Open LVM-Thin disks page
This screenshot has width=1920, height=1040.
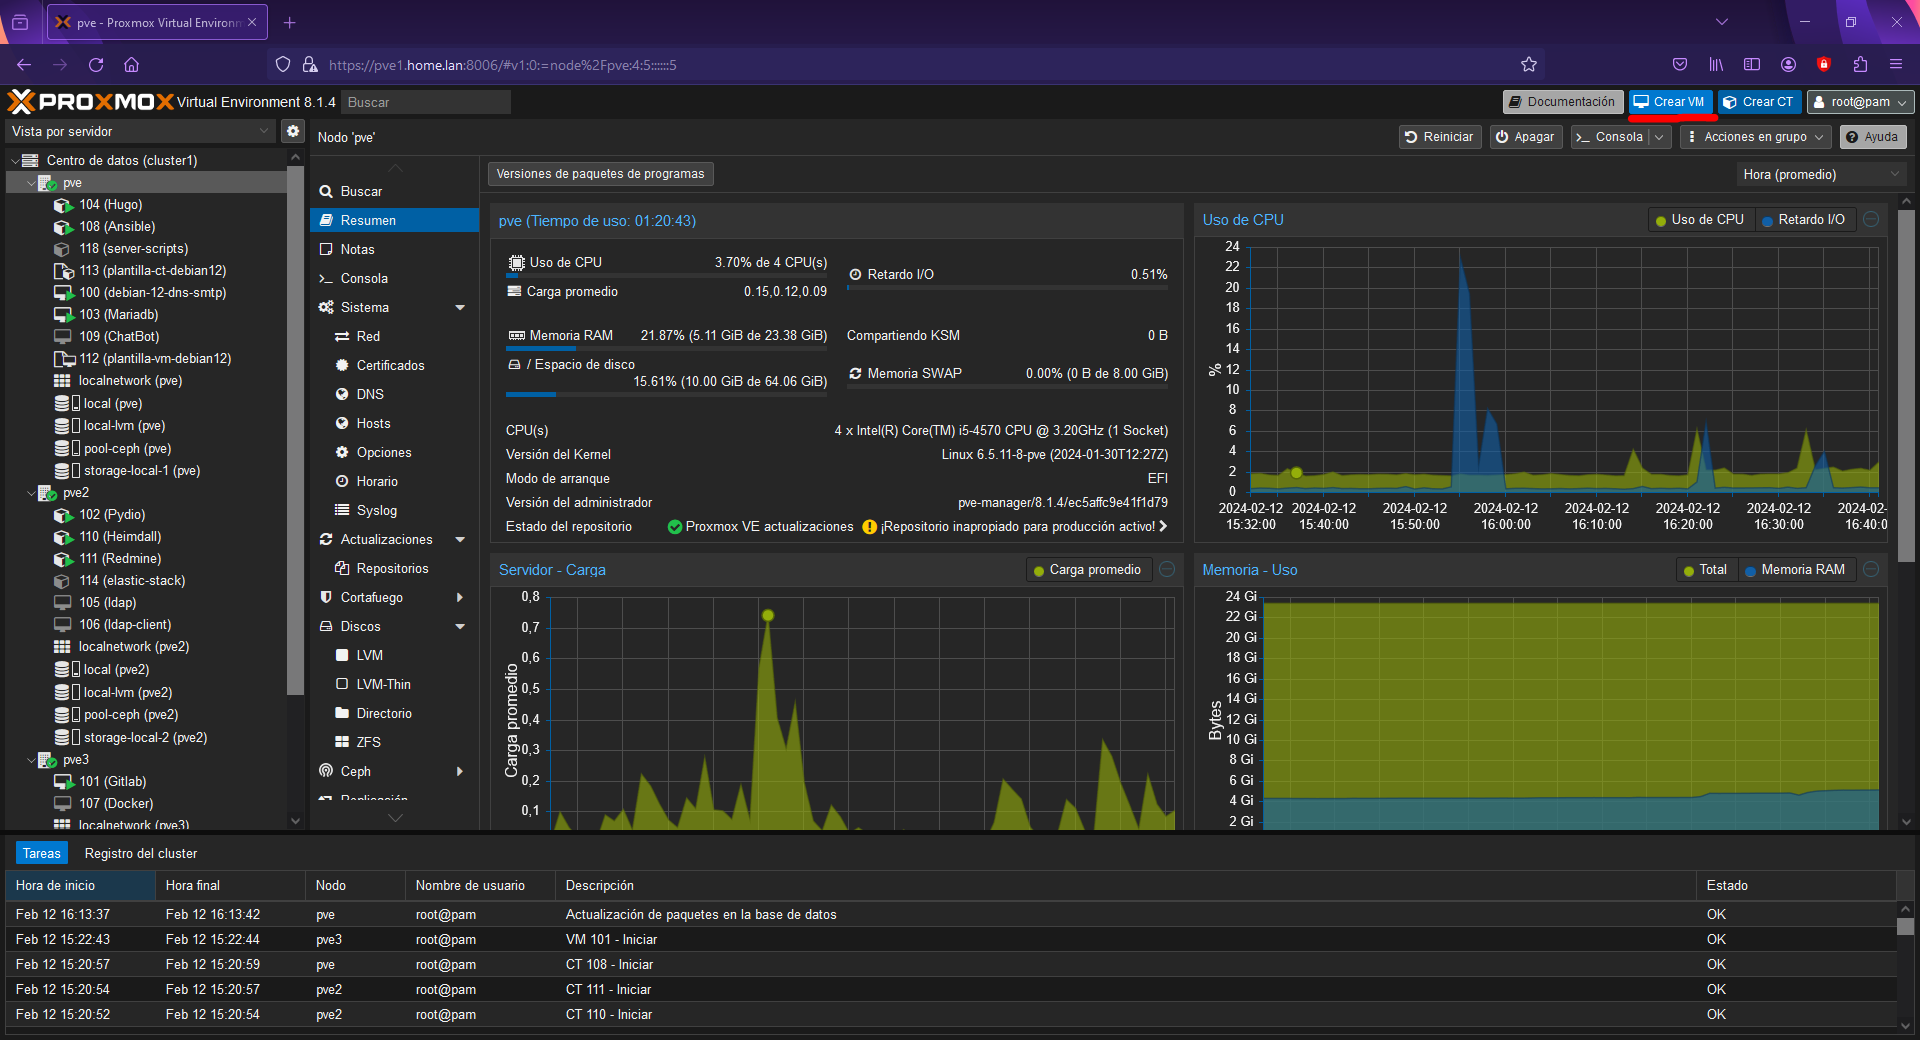(394, 685)
